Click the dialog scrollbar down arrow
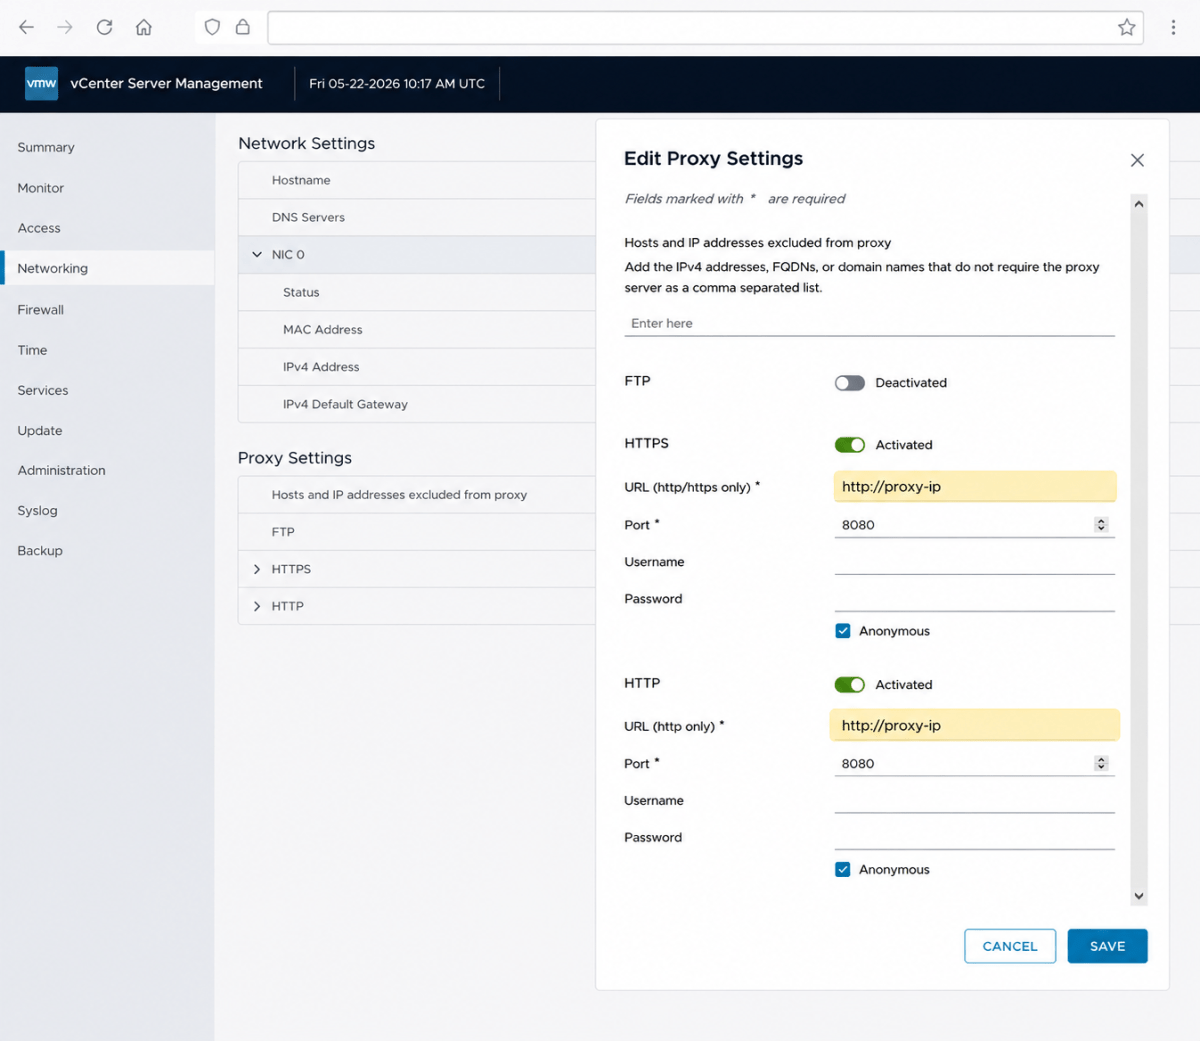Image resolution: width=1200 pixels, height=1041 pixels. [1139, 896]
